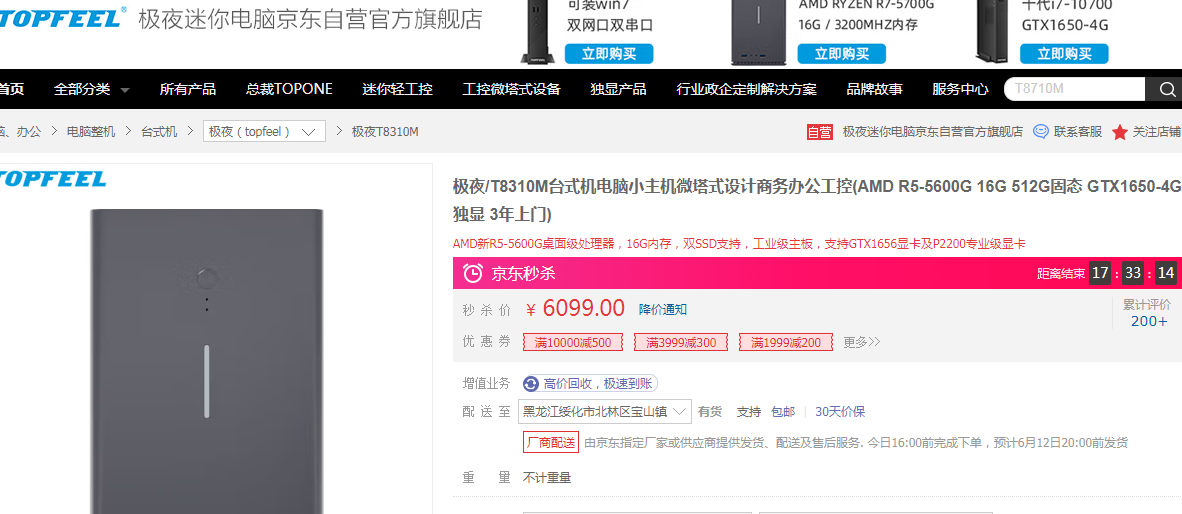Go to 首页 in navigation bar
The height and width of the screenshot is (514, 1182).
11,89
